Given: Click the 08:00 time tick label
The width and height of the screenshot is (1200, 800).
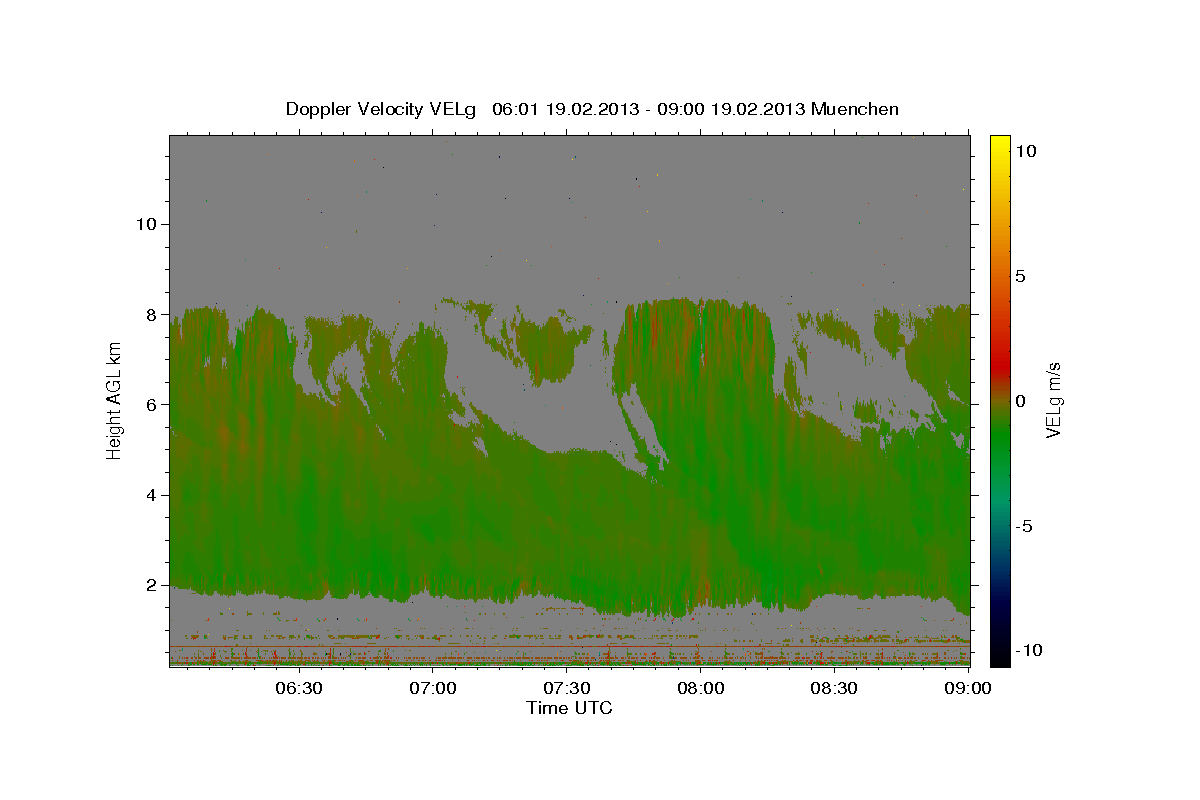Looking at the screenshot, I should click(x=701, y=688).
